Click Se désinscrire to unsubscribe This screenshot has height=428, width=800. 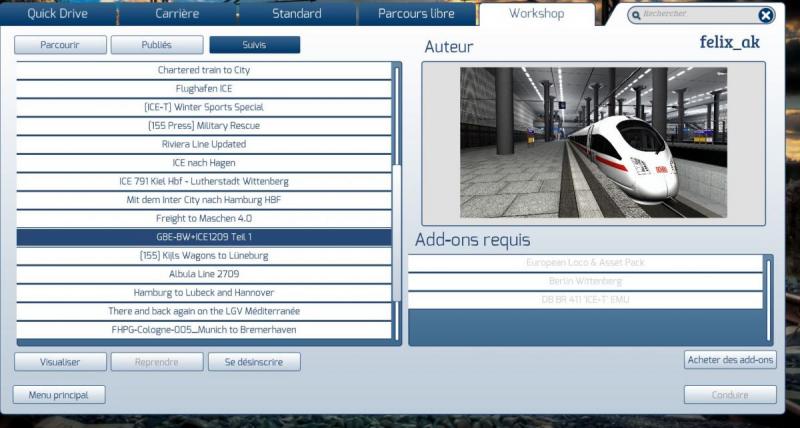click(254, 362)
